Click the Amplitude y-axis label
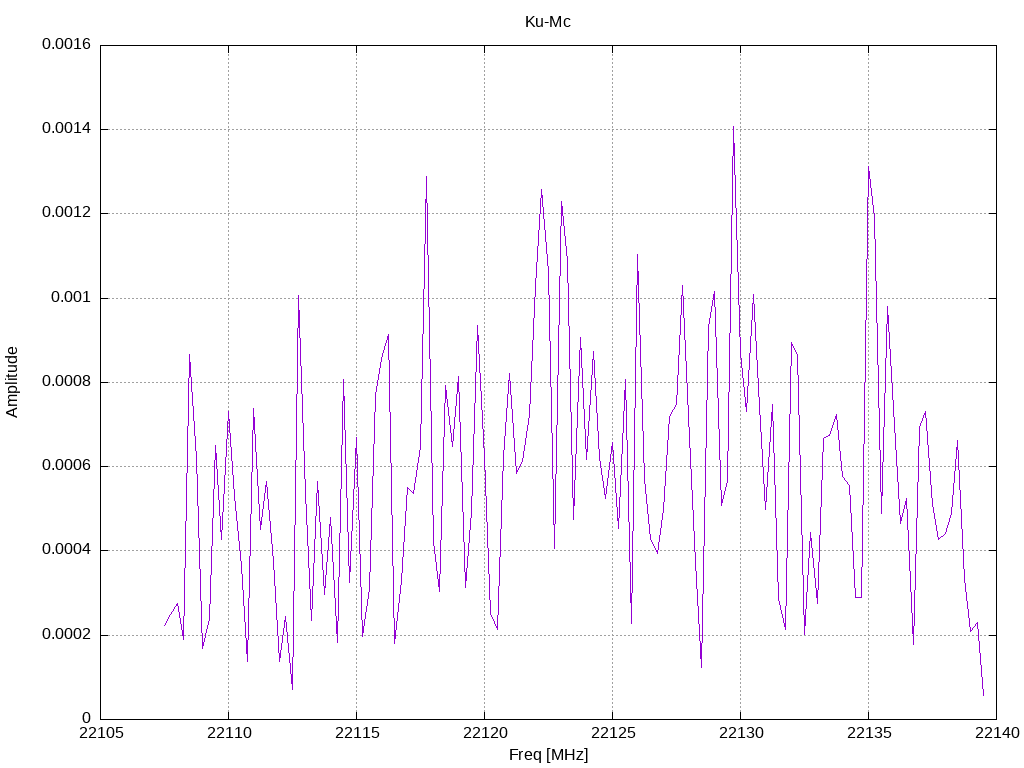Viewport: 1024px width, 768px height. click(x=12, y=382)
